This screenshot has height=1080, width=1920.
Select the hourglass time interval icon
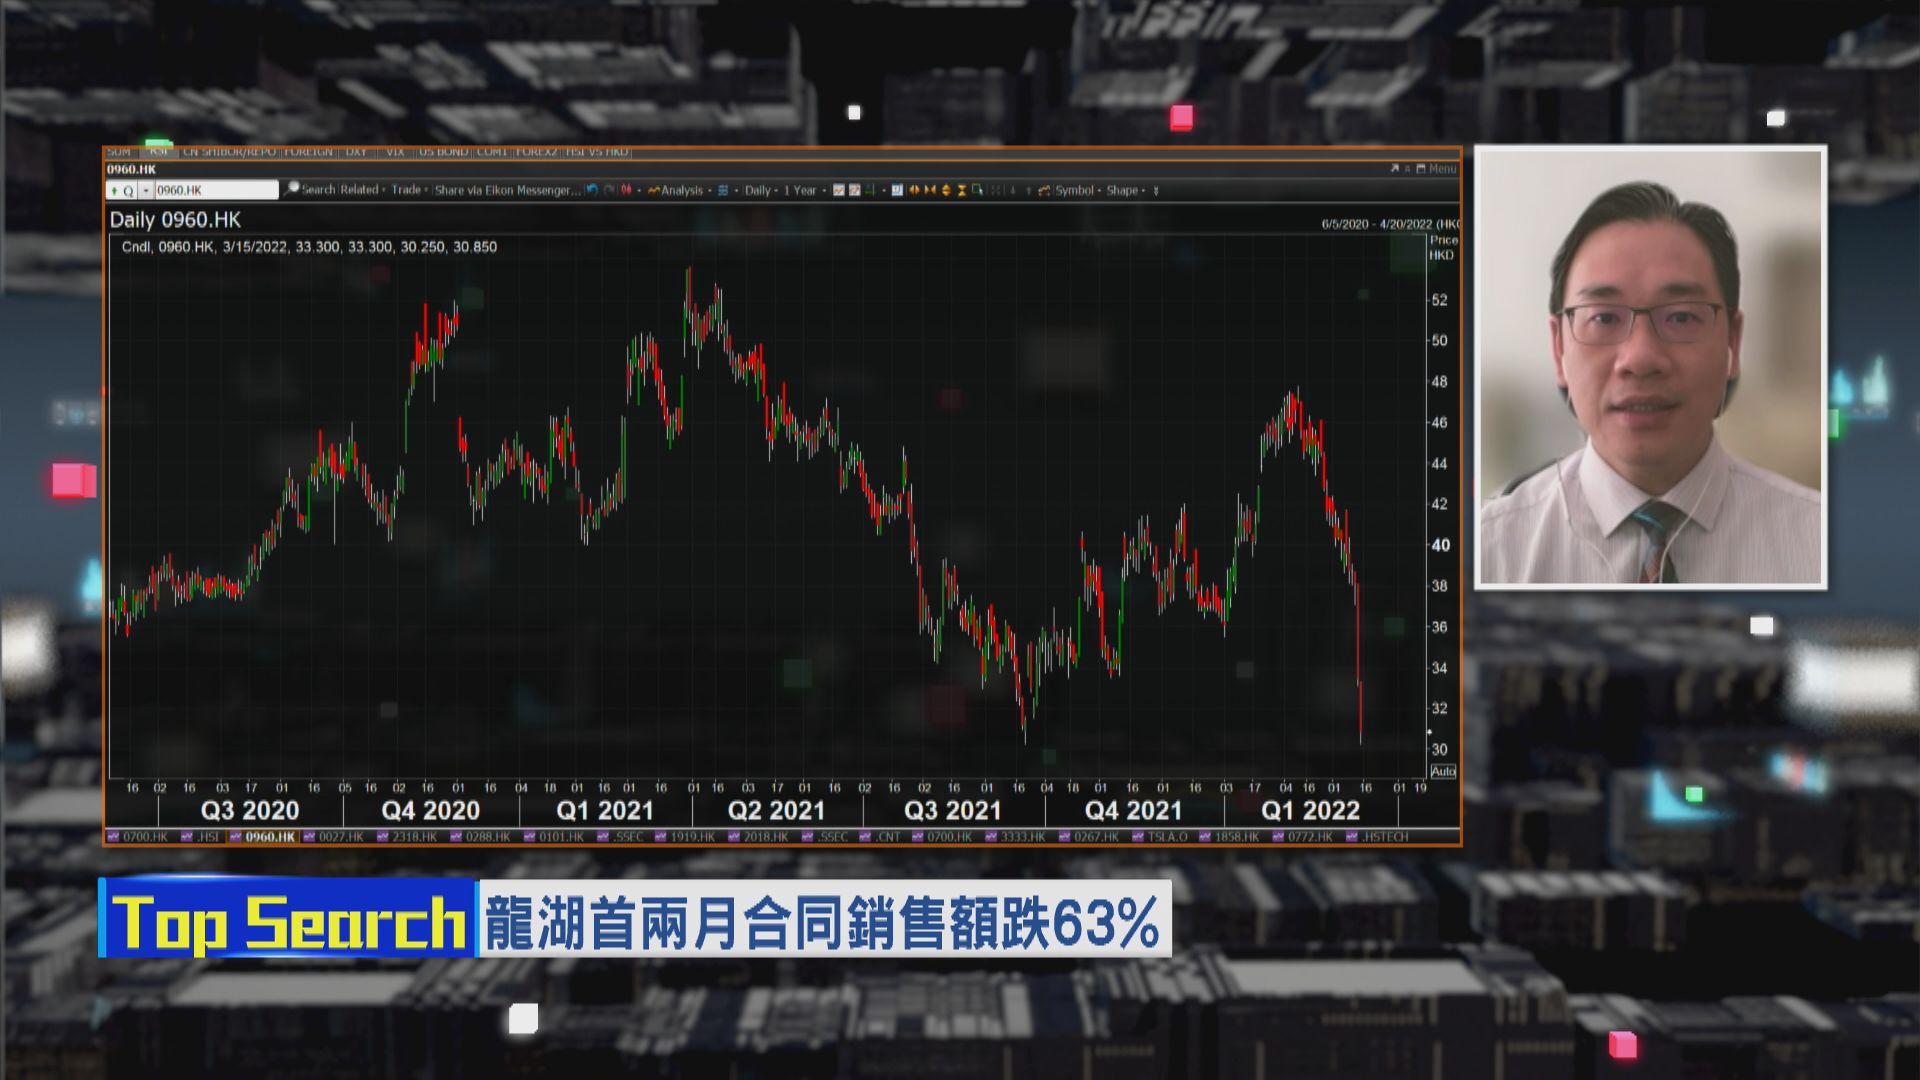(x=960, y=190)
